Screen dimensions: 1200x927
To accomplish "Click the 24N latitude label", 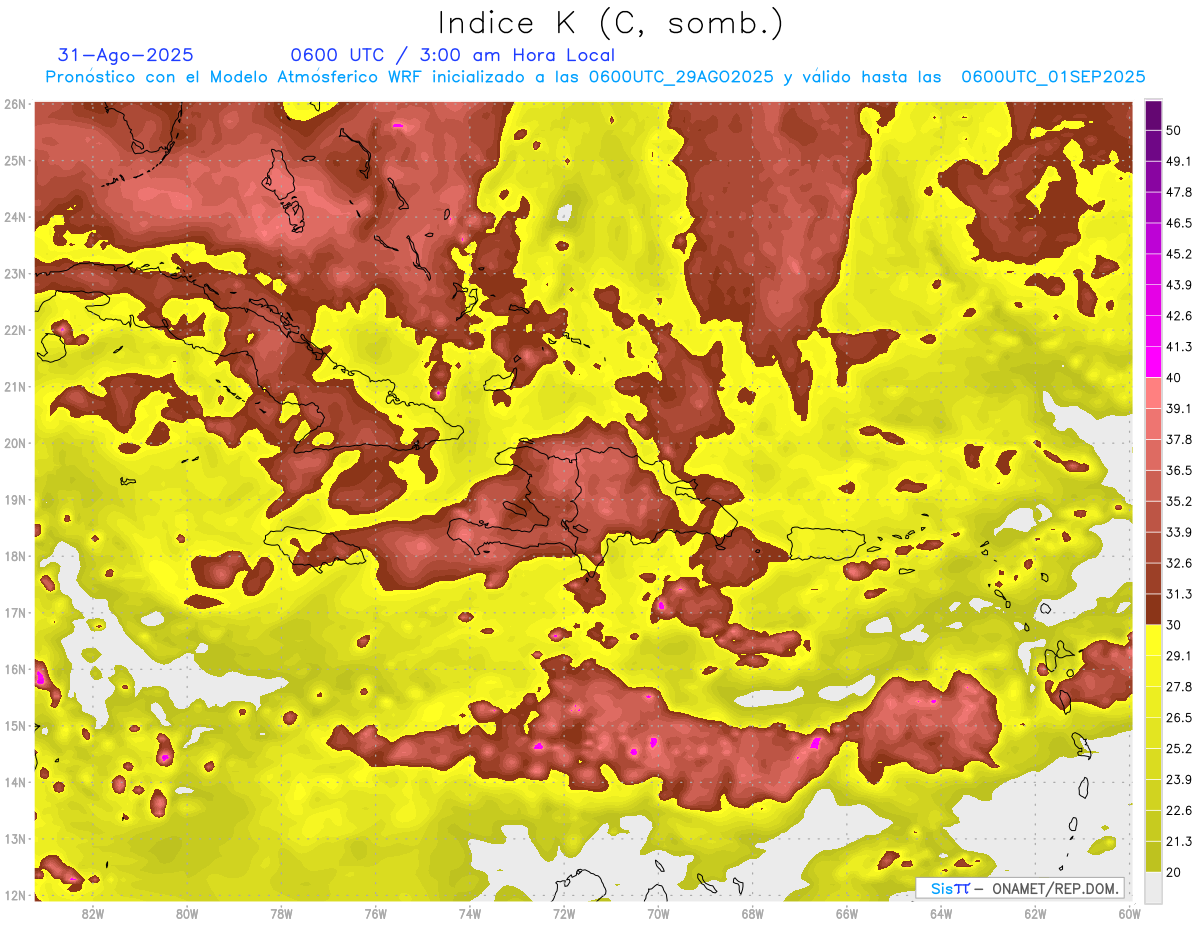I will click(x=15, y=217).
